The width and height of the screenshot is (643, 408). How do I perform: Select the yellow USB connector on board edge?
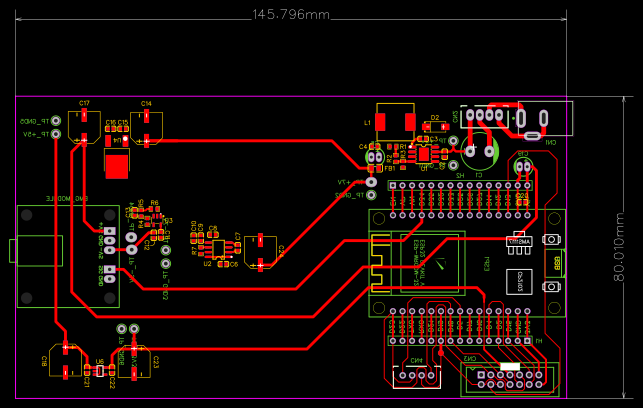pyautogui.click(x=555, y=263)
